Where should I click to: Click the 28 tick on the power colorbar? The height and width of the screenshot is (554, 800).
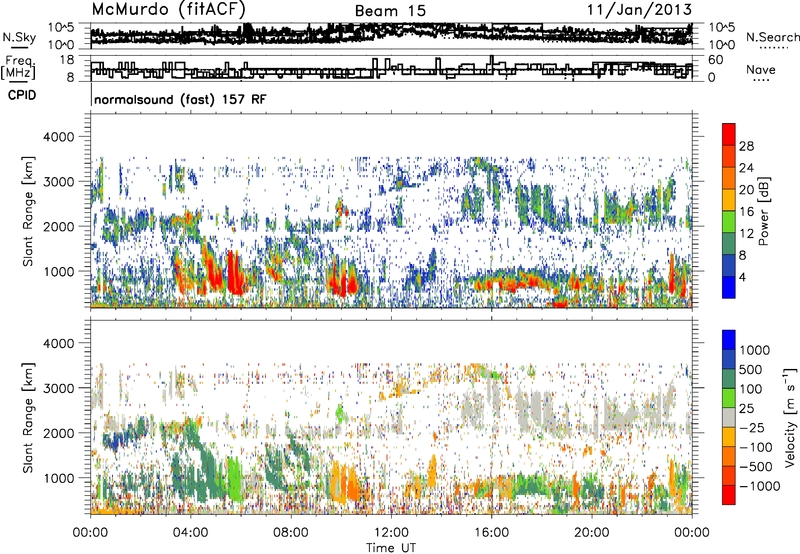coord(746,146)
